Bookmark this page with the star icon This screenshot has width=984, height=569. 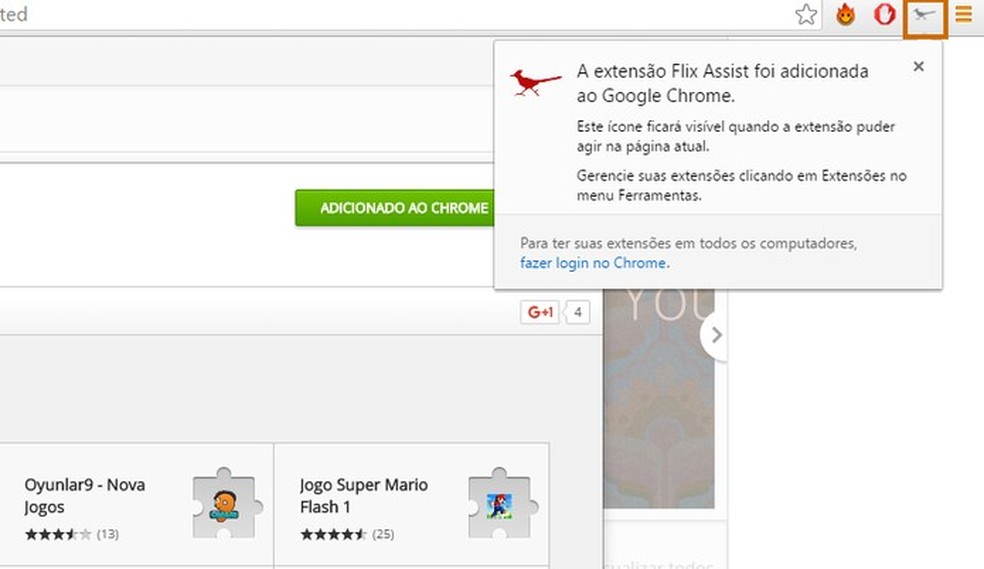point(806,14)
